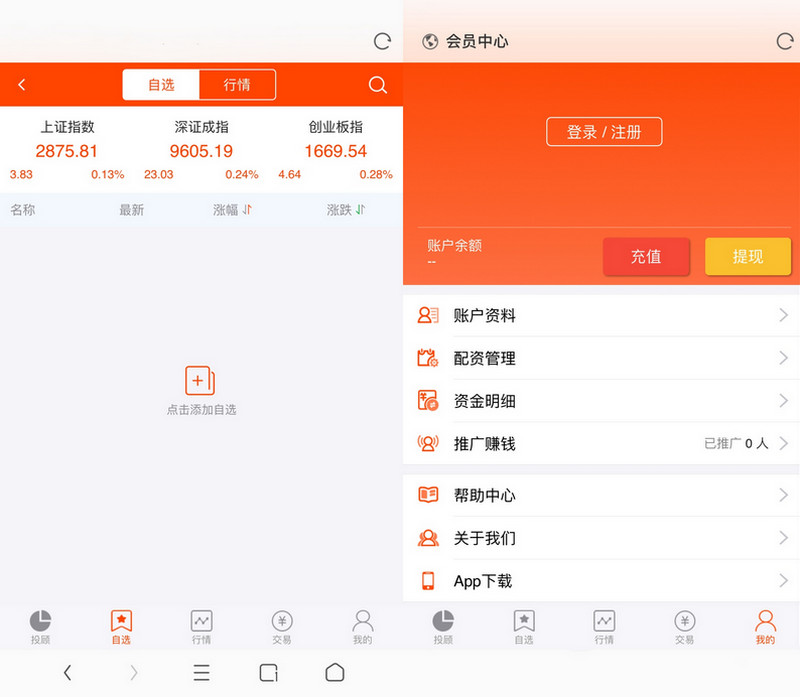Click the 最新 column header
This screenshot has width=800, height=697.
pos(132,210)
